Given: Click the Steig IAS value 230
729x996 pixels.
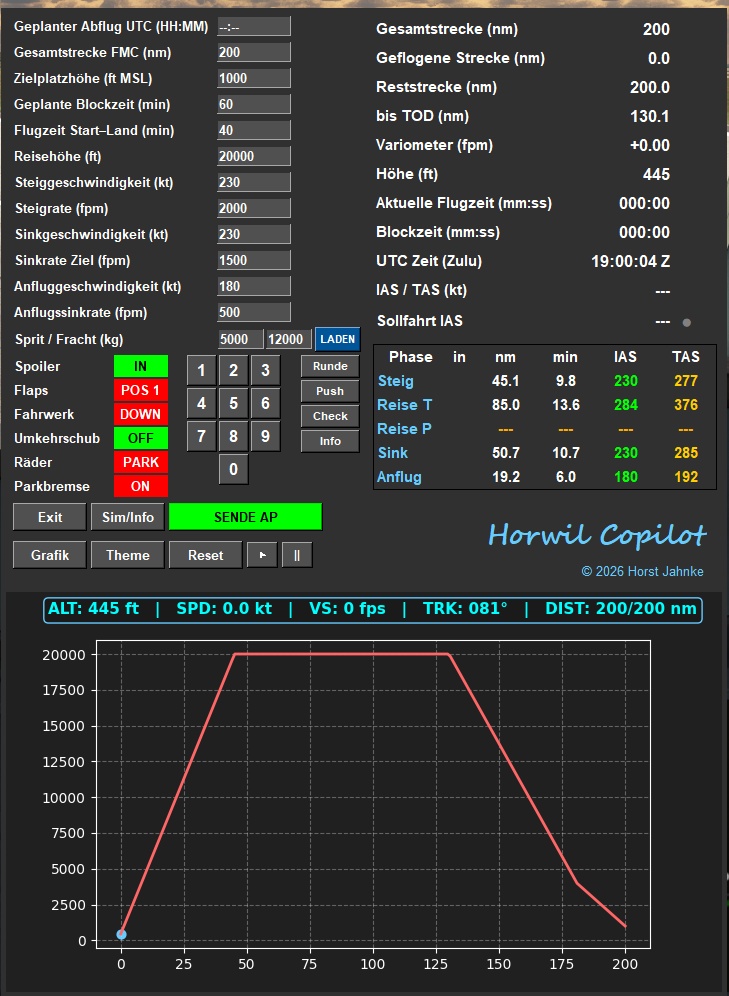Looking at the screenshot, I should click(625, 381).
